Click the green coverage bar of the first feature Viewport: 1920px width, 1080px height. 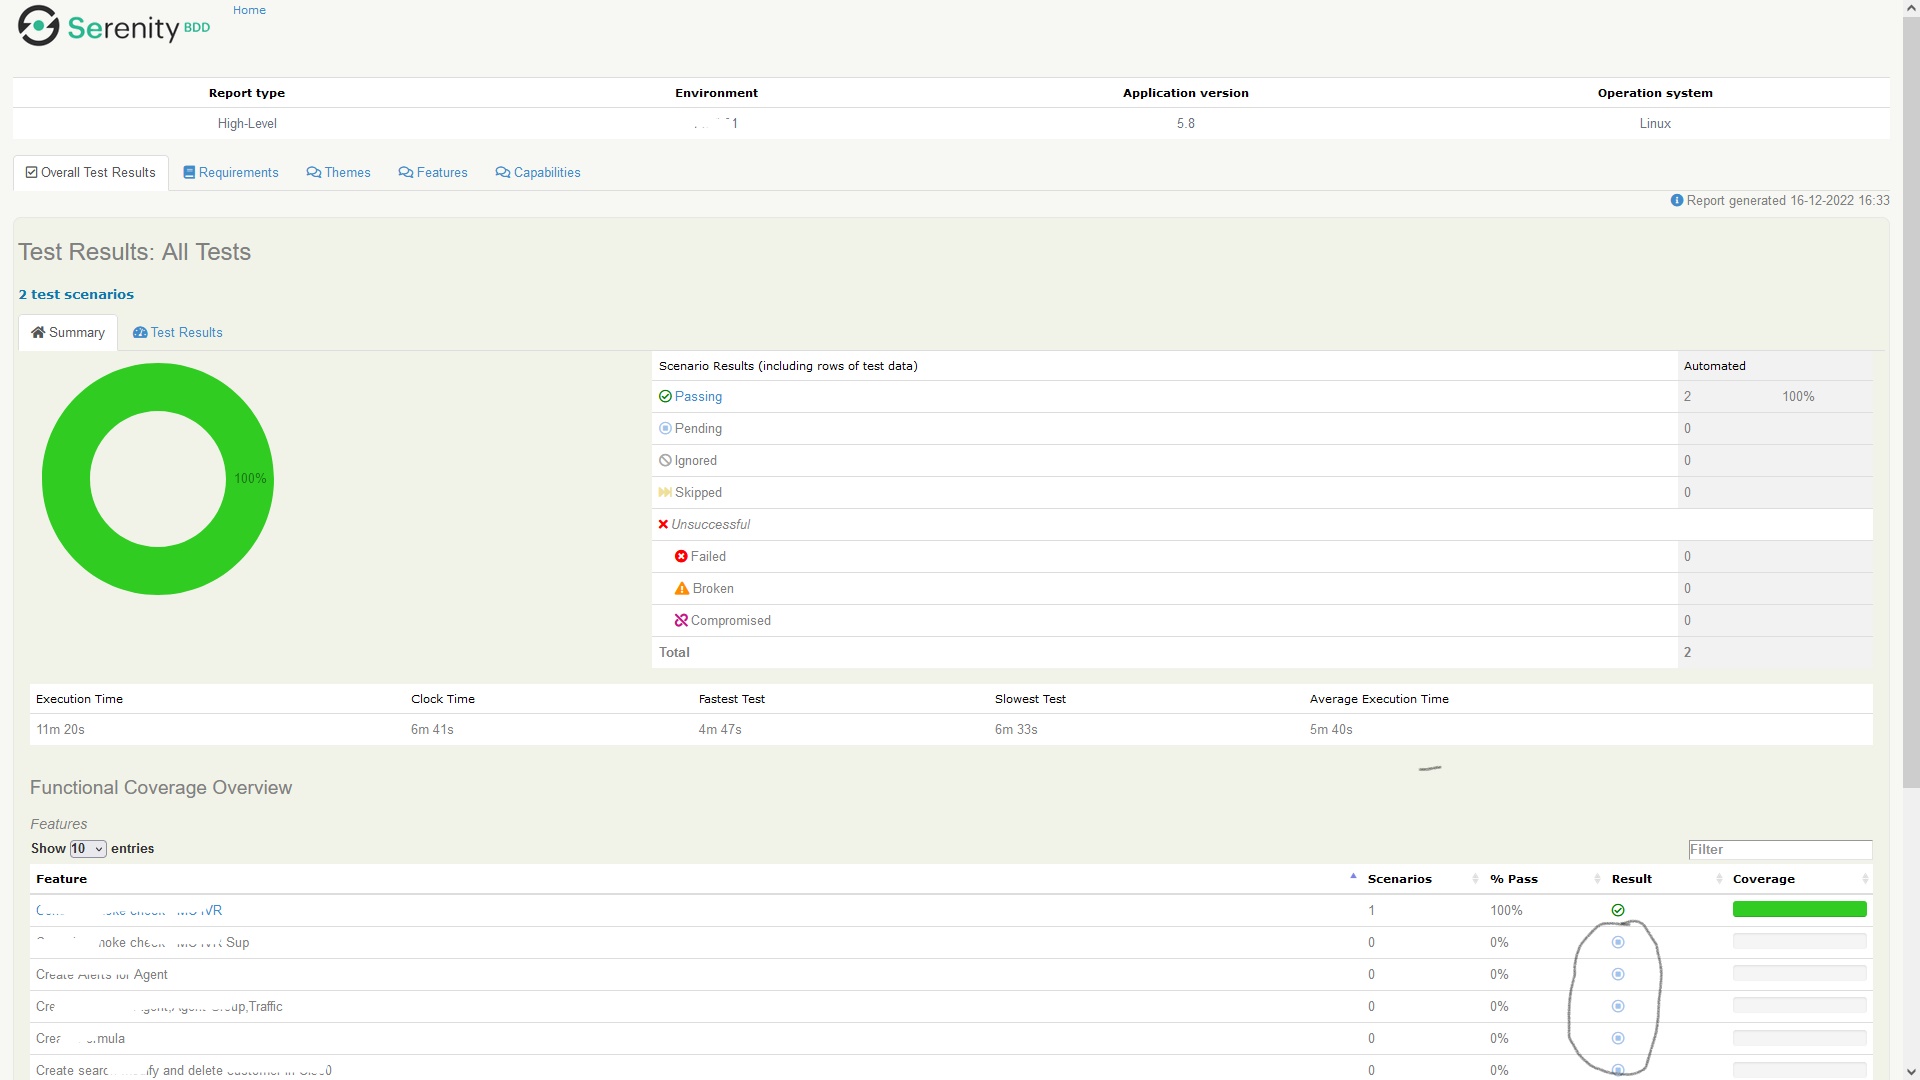[x=1799, y=909]
